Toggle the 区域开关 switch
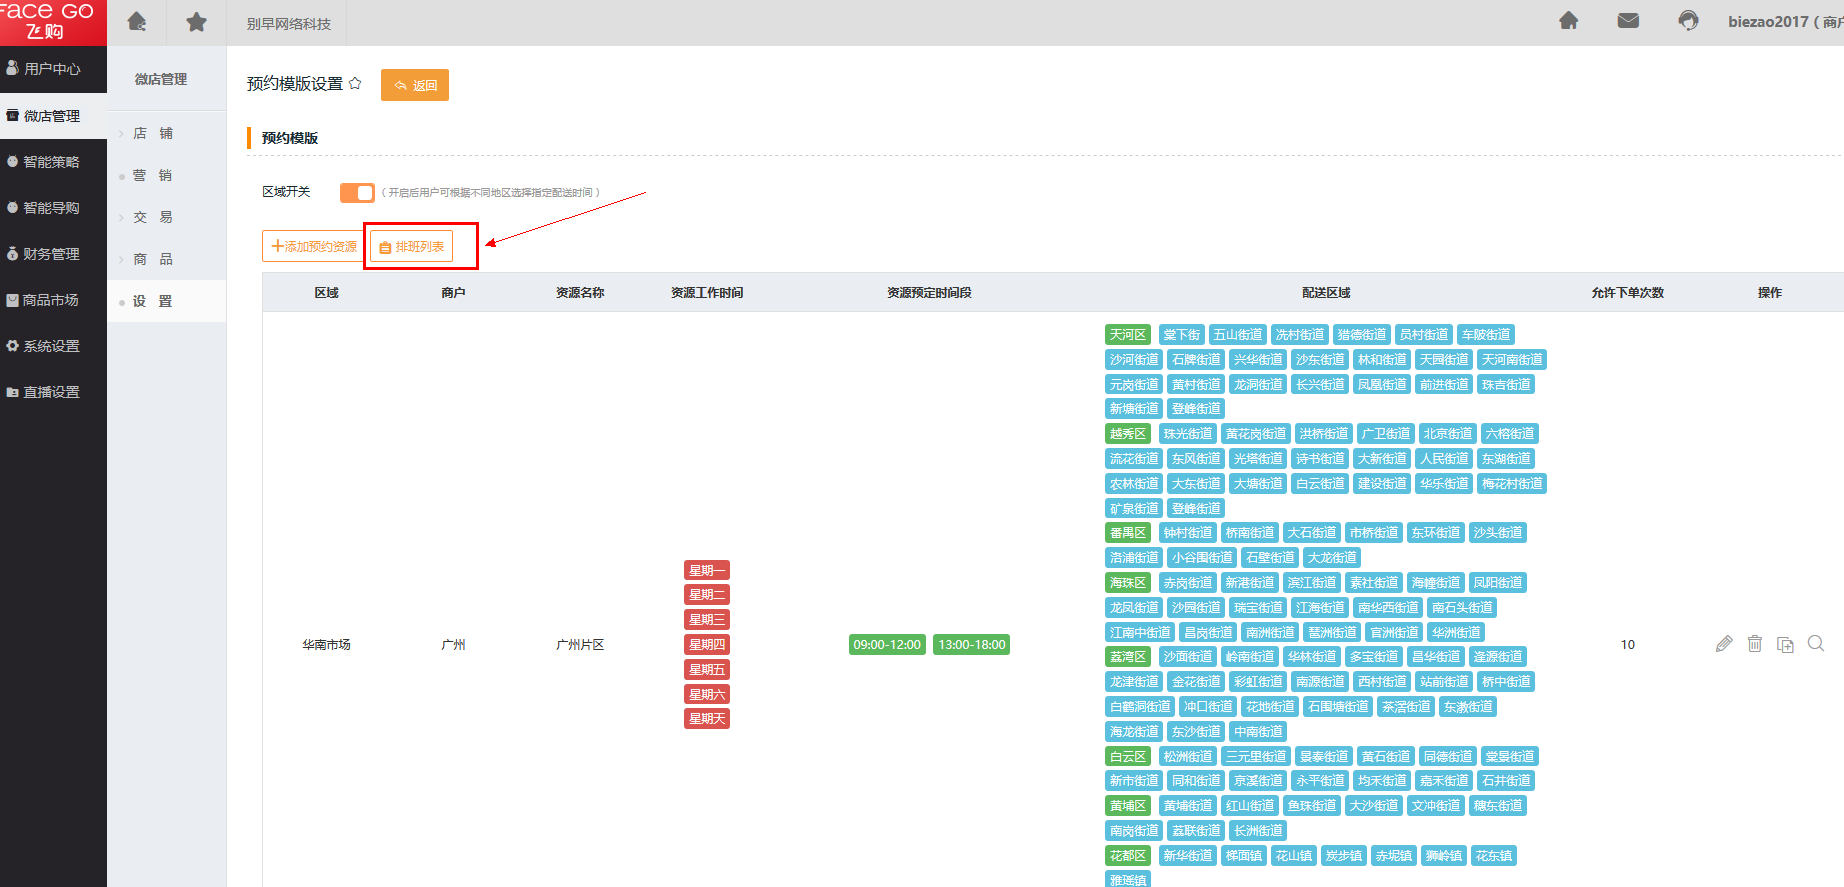Viewport: 1844px width, 887px height. pos(357,192)
